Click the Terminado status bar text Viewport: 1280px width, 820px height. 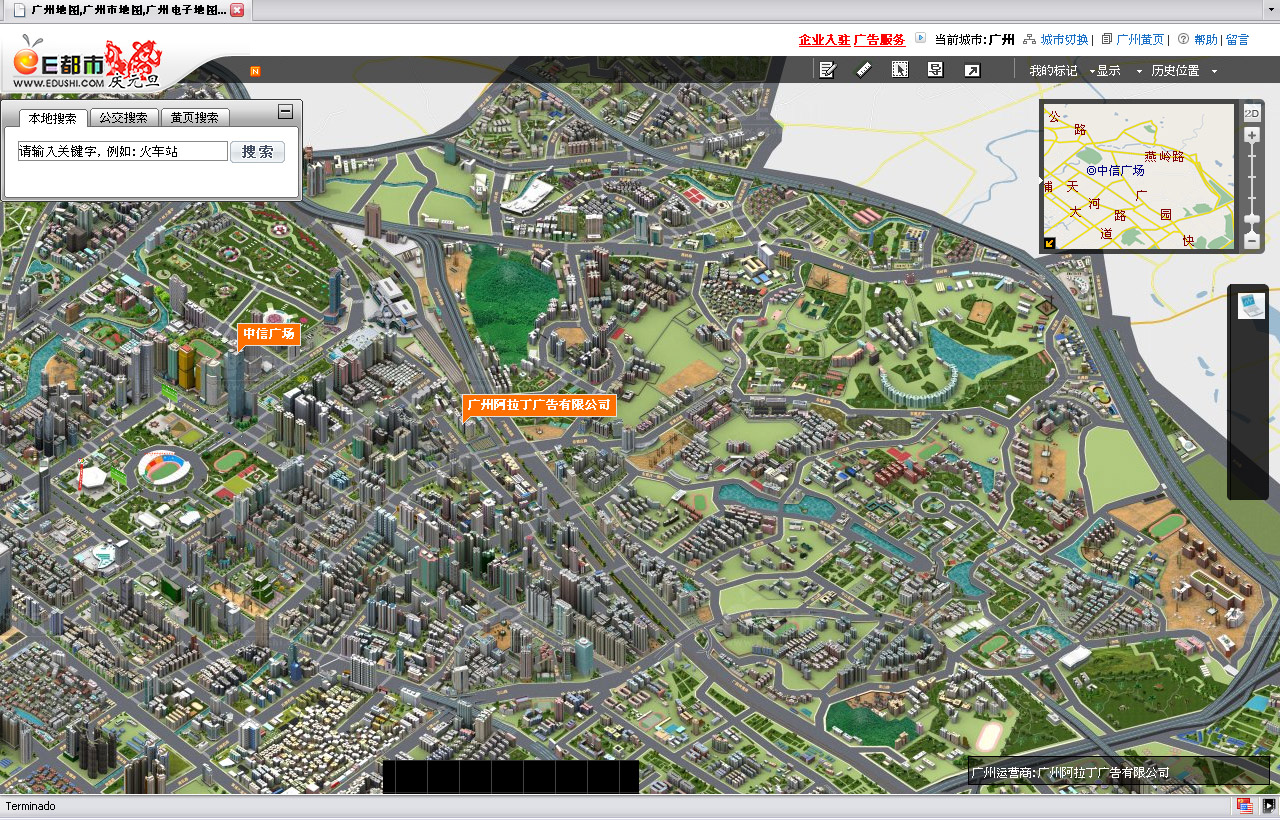click(x=31, y=806)
